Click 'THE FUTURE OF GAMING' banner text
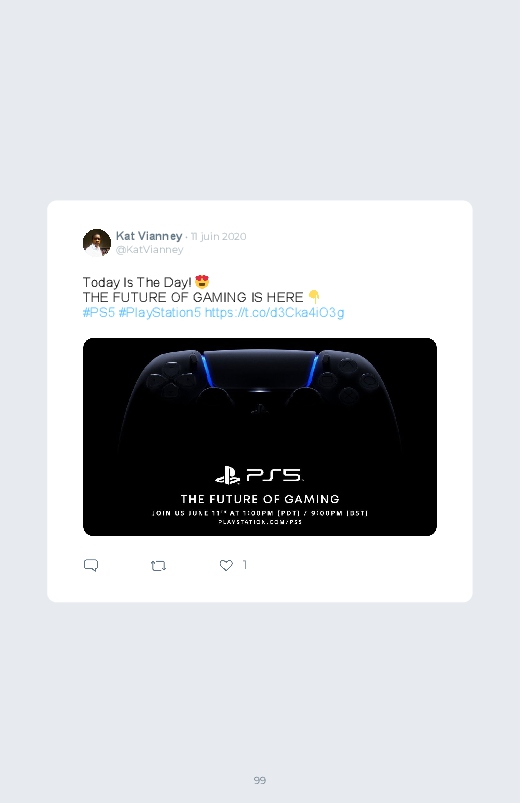This screenshot has width=520, height=803. 260,499
